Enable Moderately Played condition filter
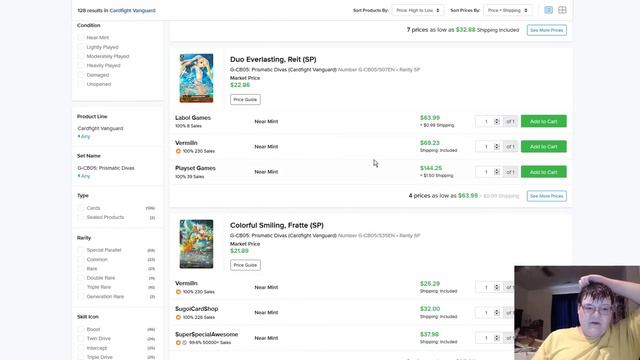 pos(81,56)
